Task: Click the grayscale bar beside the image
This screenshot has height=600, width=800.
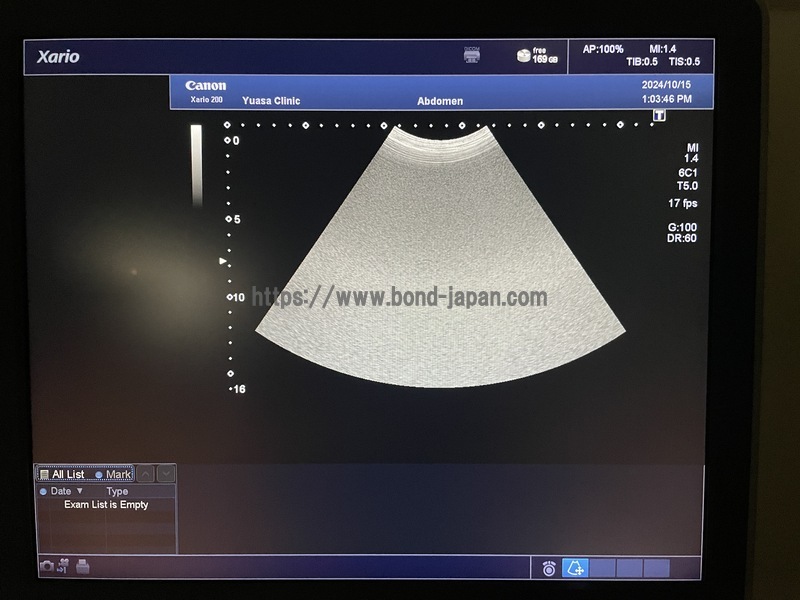Action: click(196, 165)
